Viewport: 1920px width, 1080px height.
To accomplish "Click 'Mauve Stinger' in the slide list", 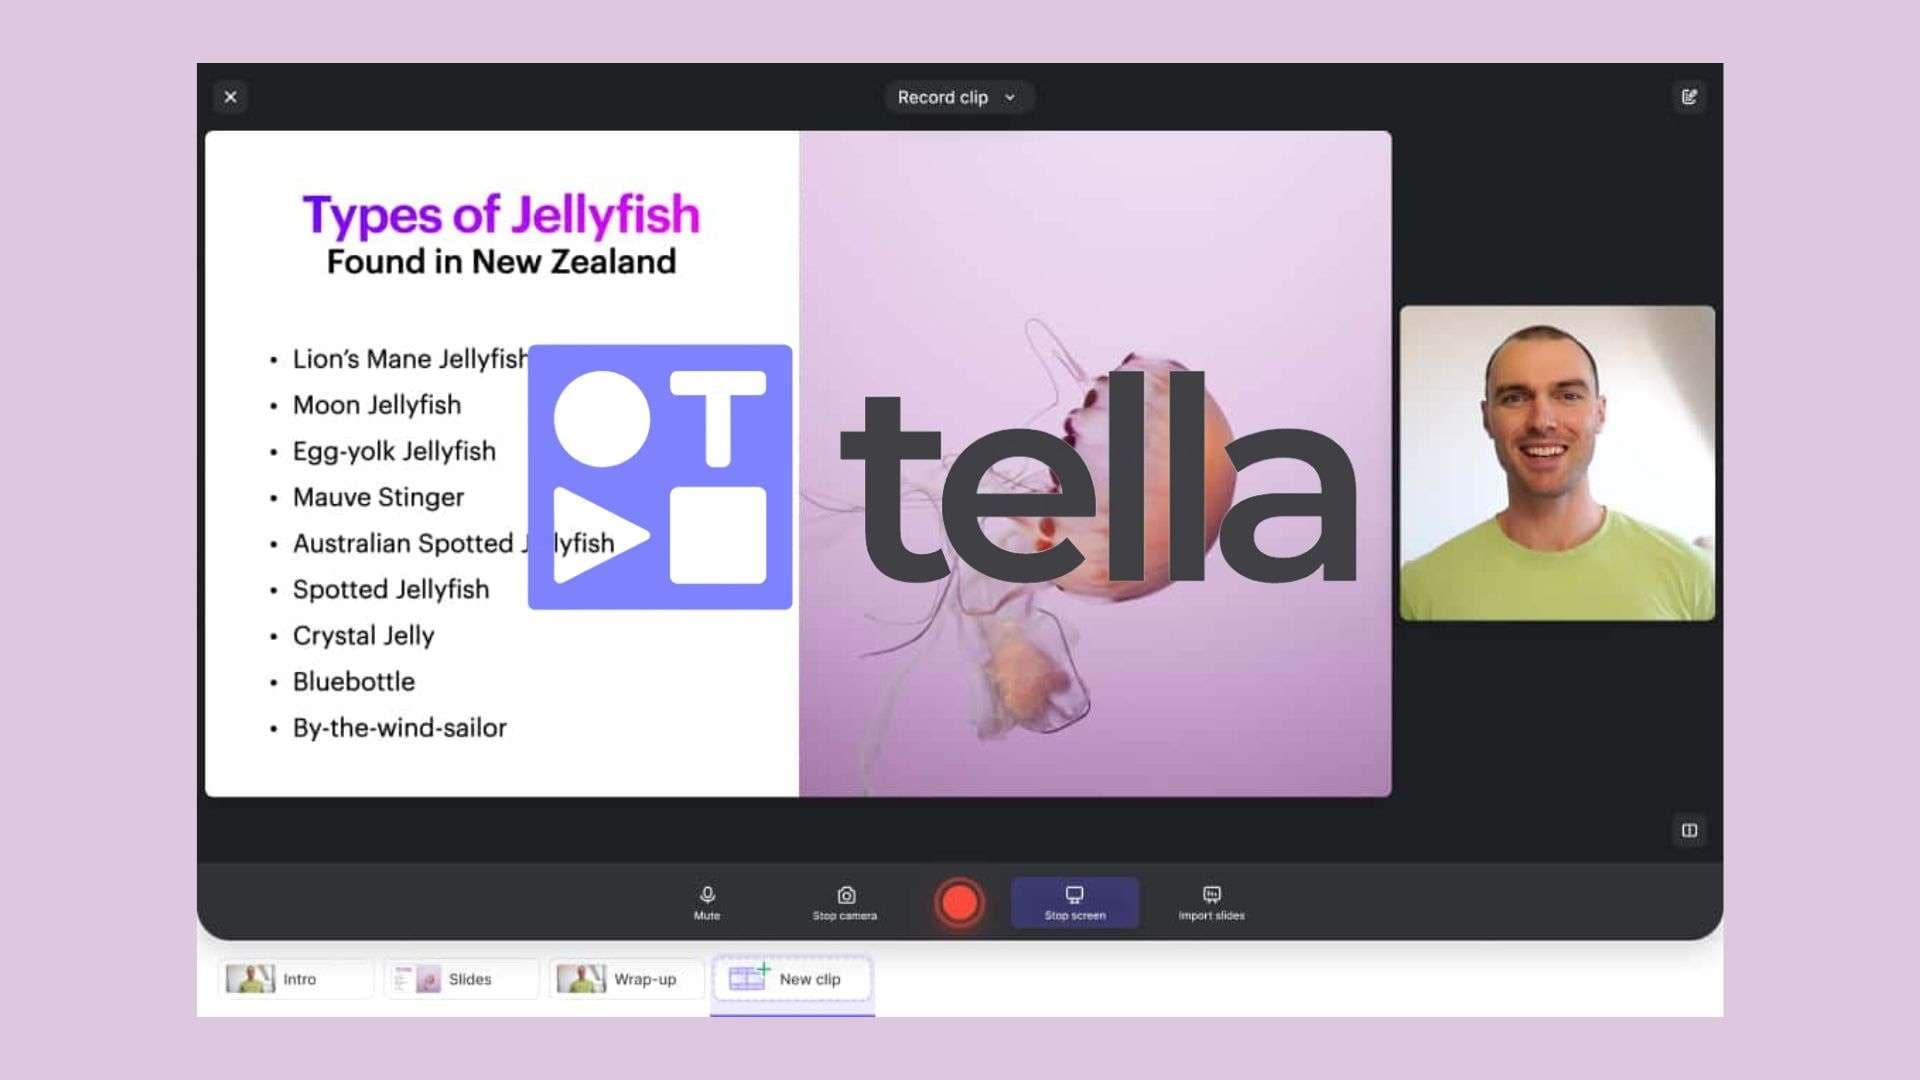I will (x=378, y=497).
